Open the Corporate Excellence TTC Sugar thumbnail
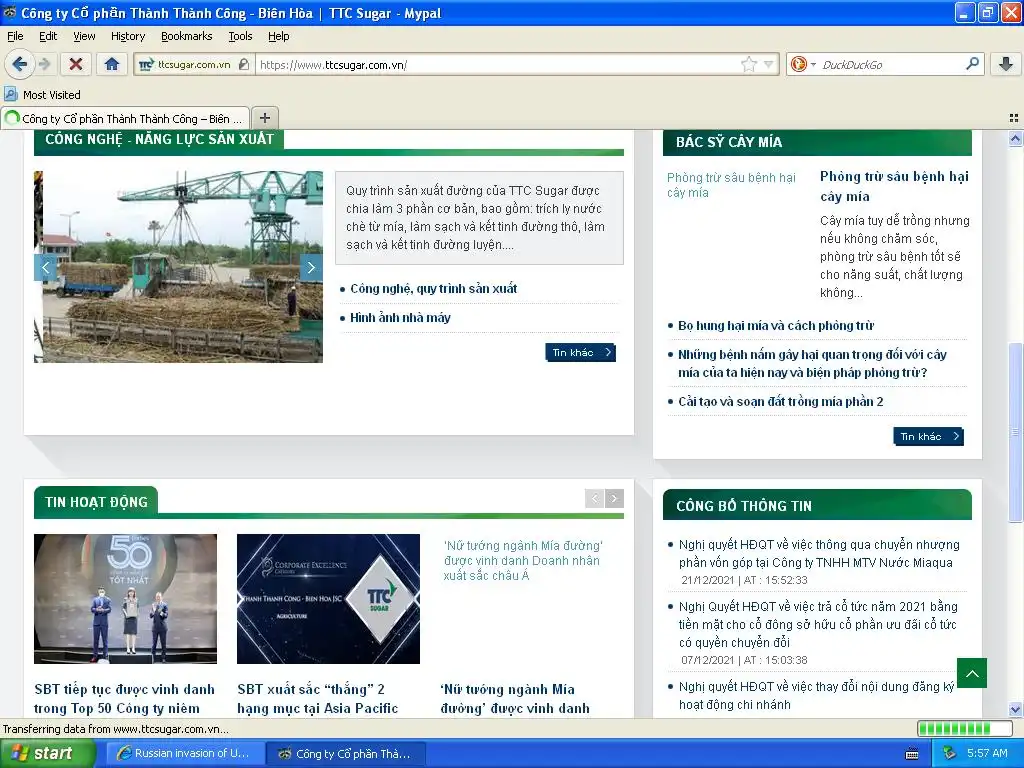1024x768 pixels. [x=328, y=599]
